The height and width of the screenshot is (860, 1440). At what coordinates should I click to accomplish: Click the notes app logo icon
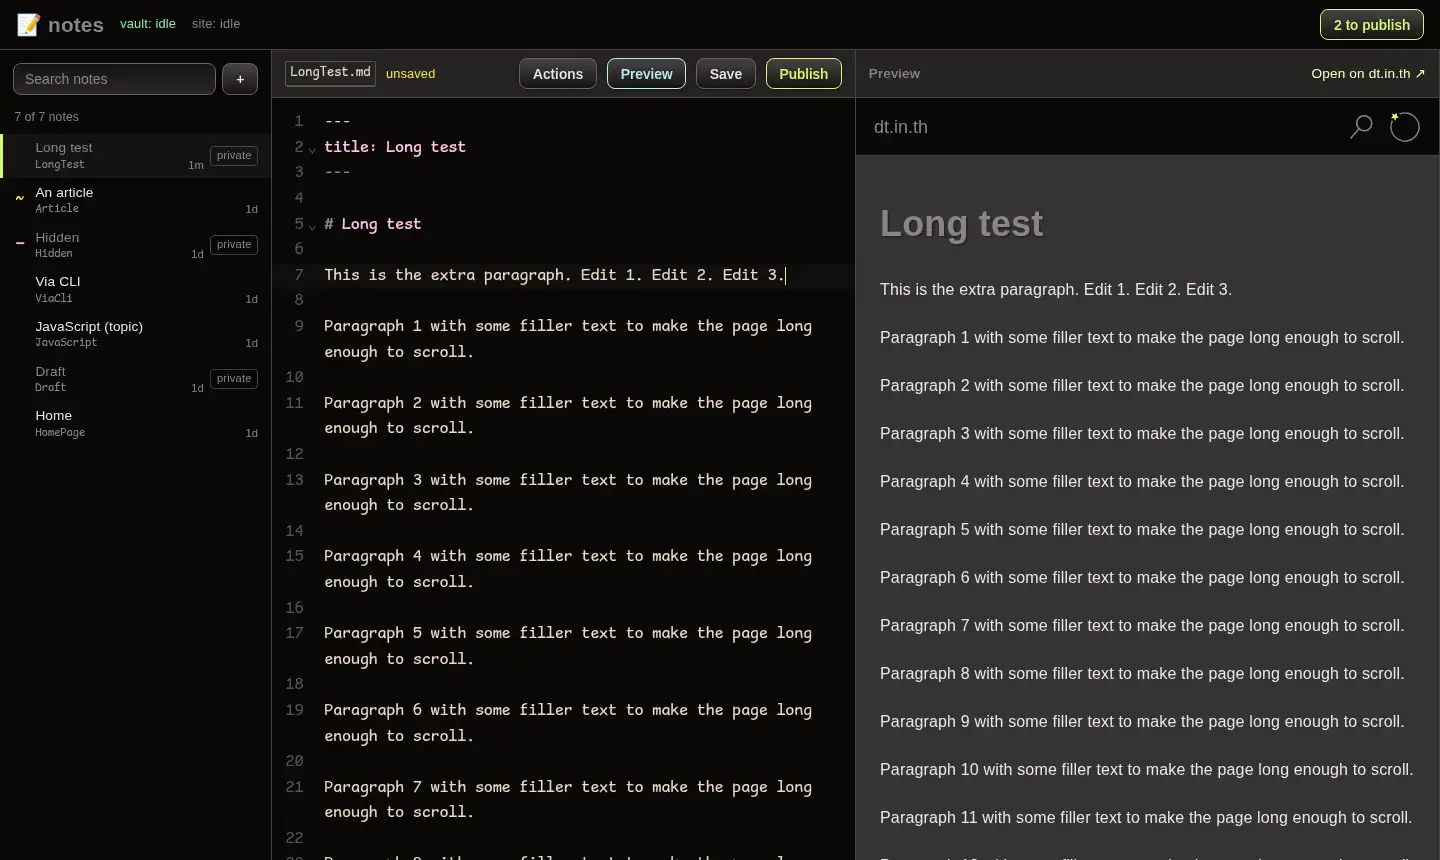[x=28, y=24]
